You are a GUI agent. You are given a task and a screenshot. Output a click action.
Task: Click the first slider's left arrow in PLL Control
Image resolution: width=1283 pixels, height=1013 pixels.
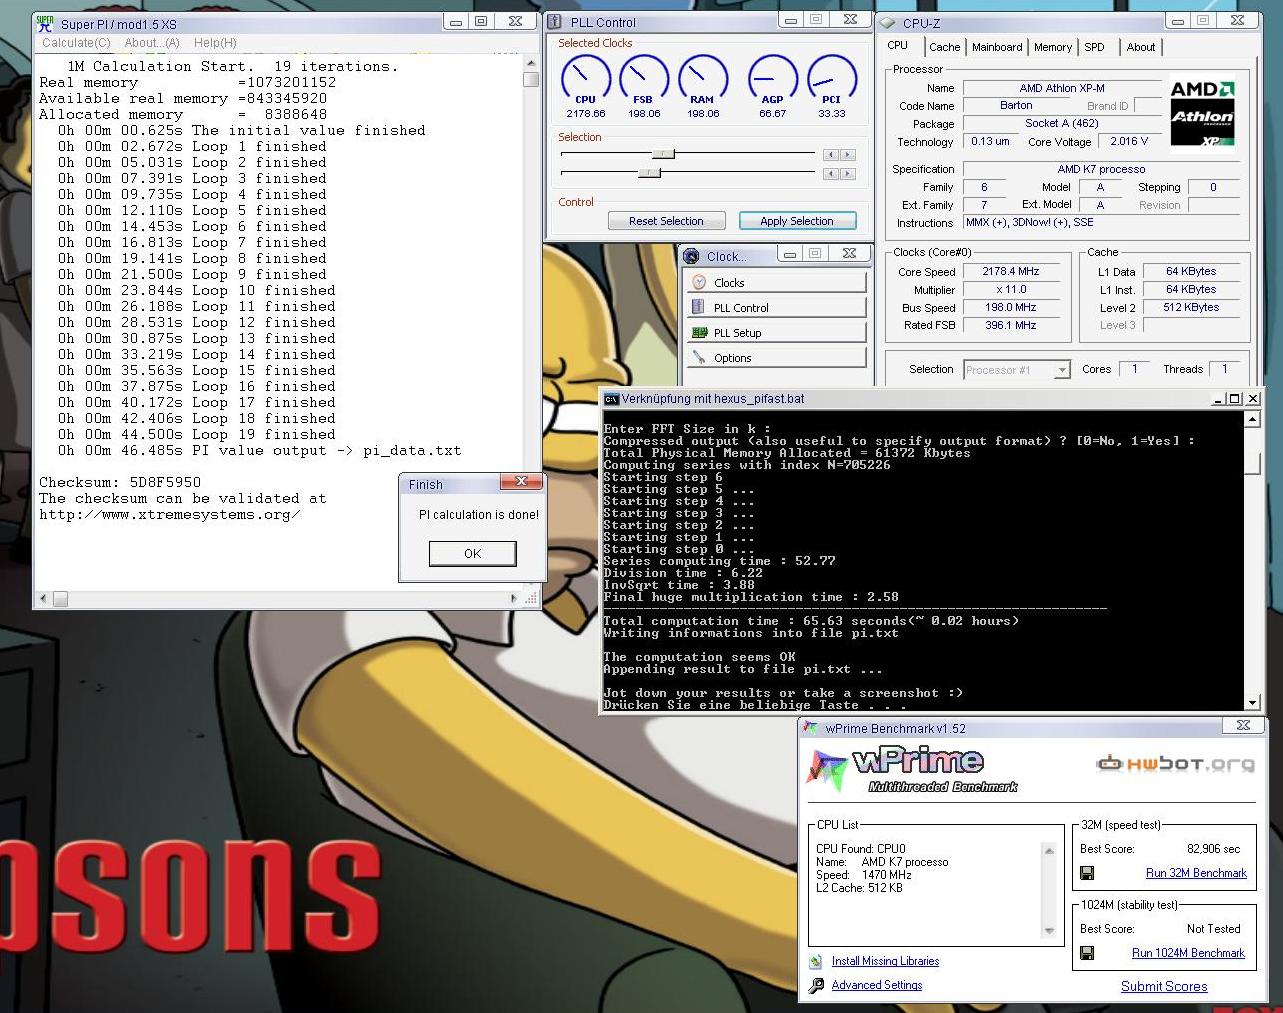(x=830, y=155)
